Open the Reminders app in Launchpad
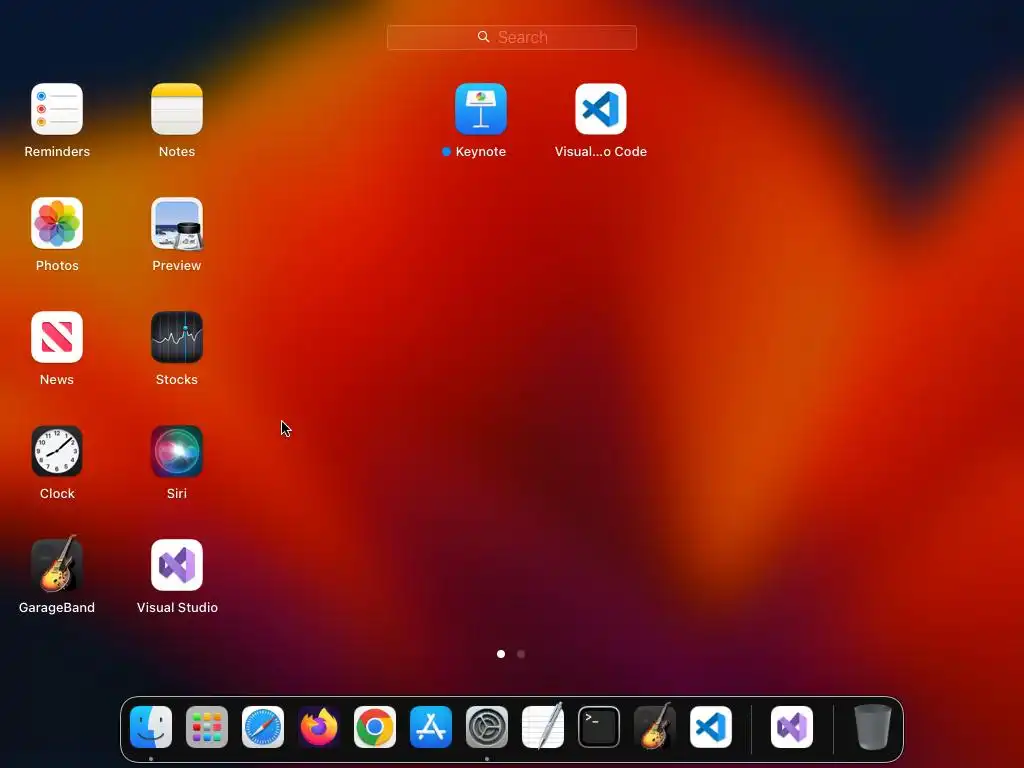 [57, 109]
